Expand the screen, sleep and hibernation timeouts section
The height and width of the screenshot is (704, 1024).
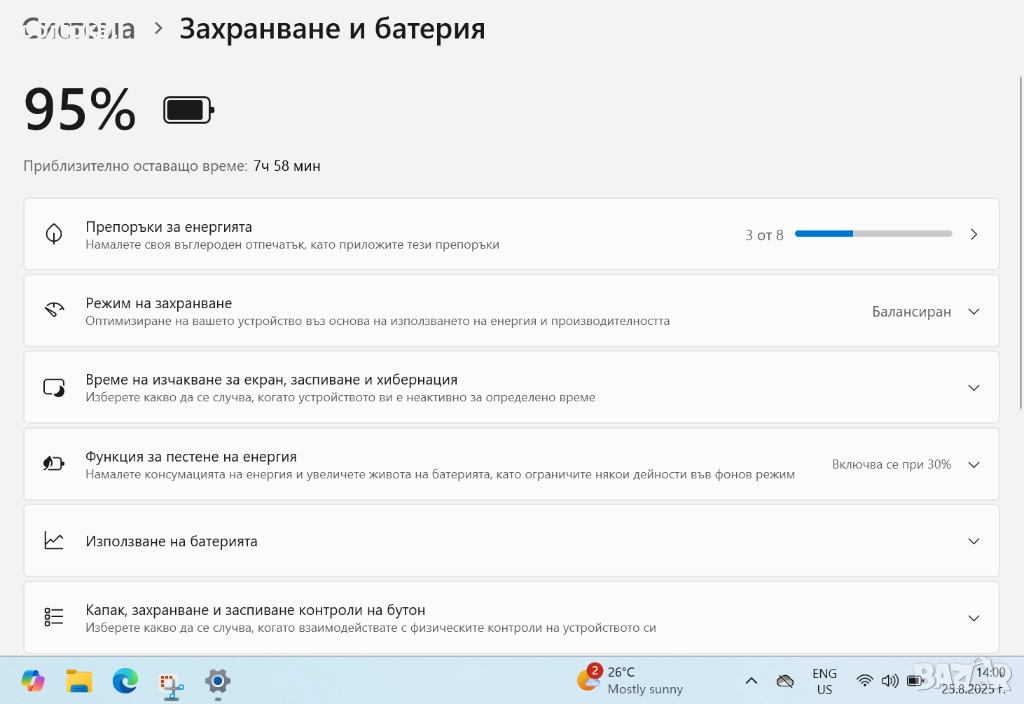click(974, 388)
